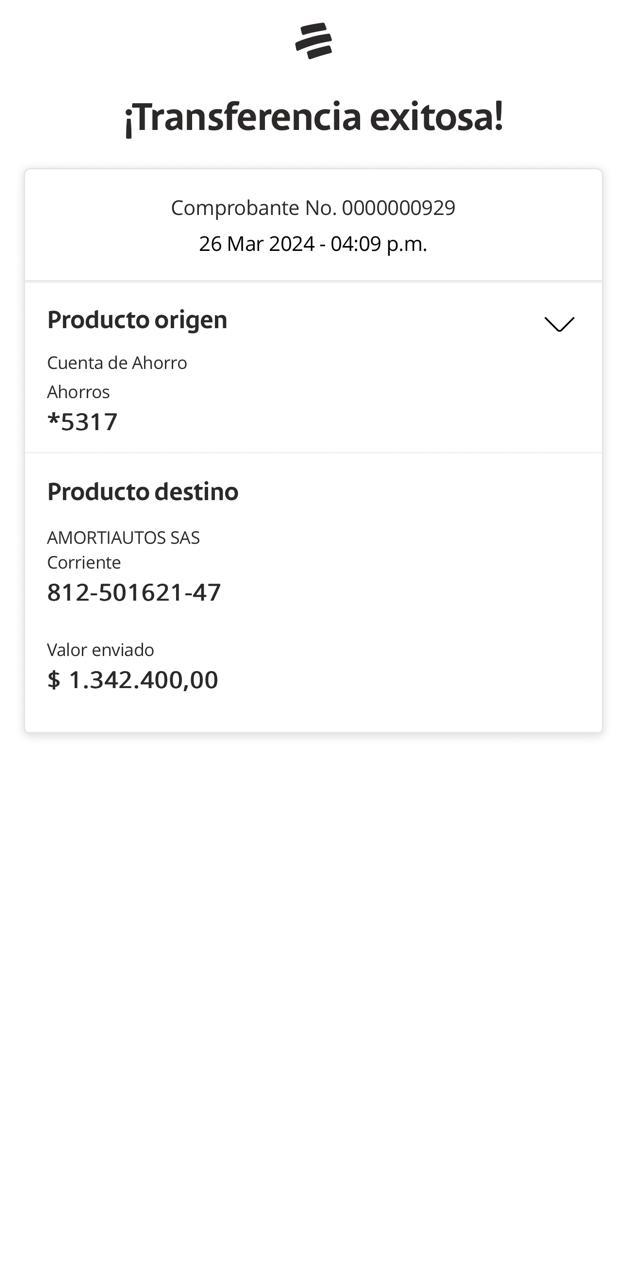Click the "Producto origen" heading

(137, 320)
